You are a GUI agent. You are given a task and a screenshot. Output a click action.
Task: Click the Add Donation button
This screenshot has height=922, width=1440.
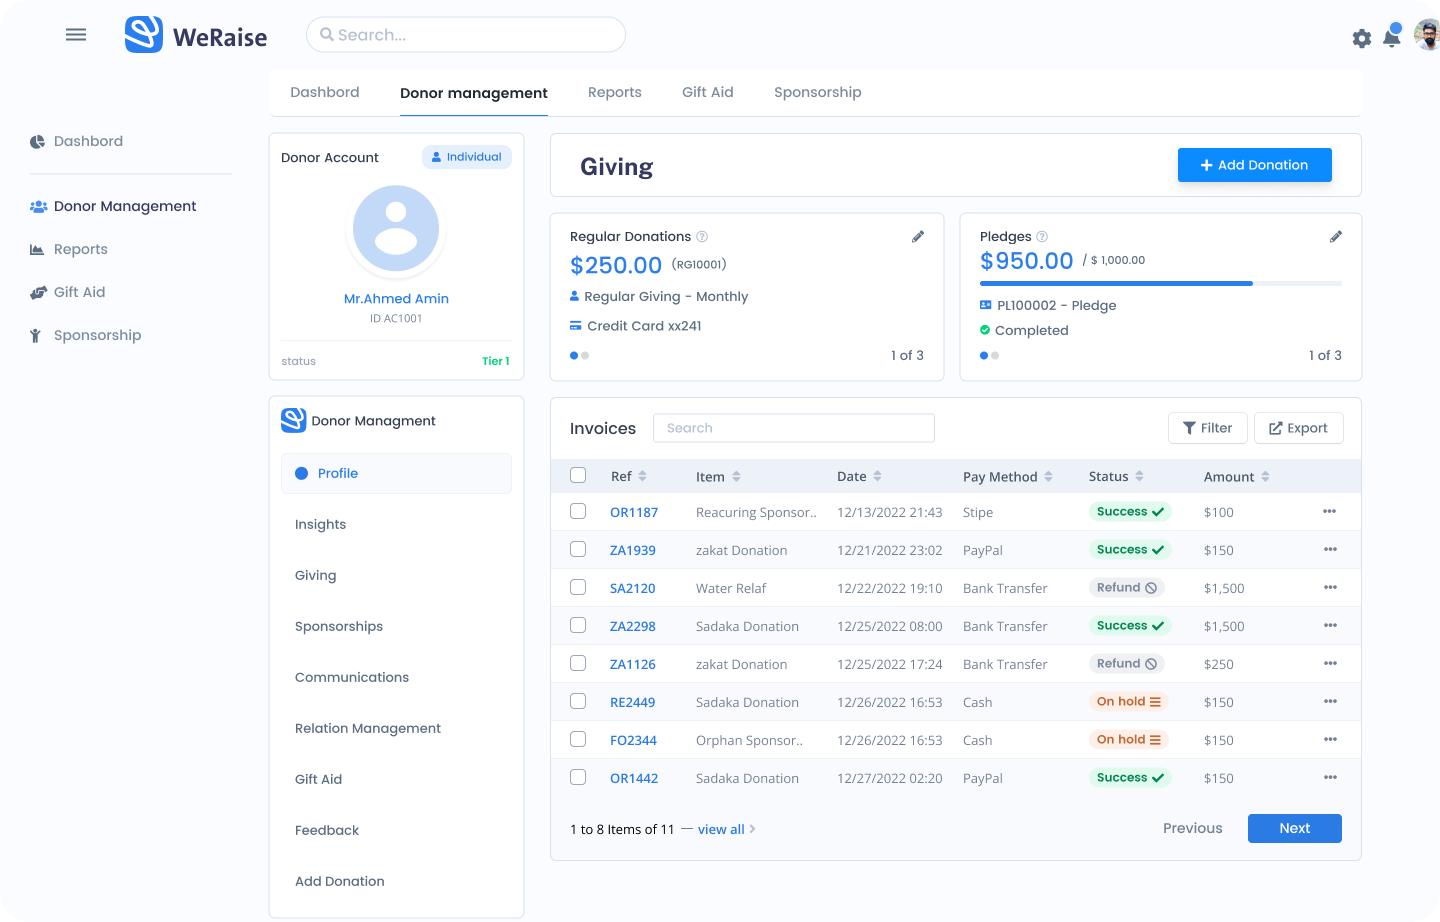point(1255,165)
